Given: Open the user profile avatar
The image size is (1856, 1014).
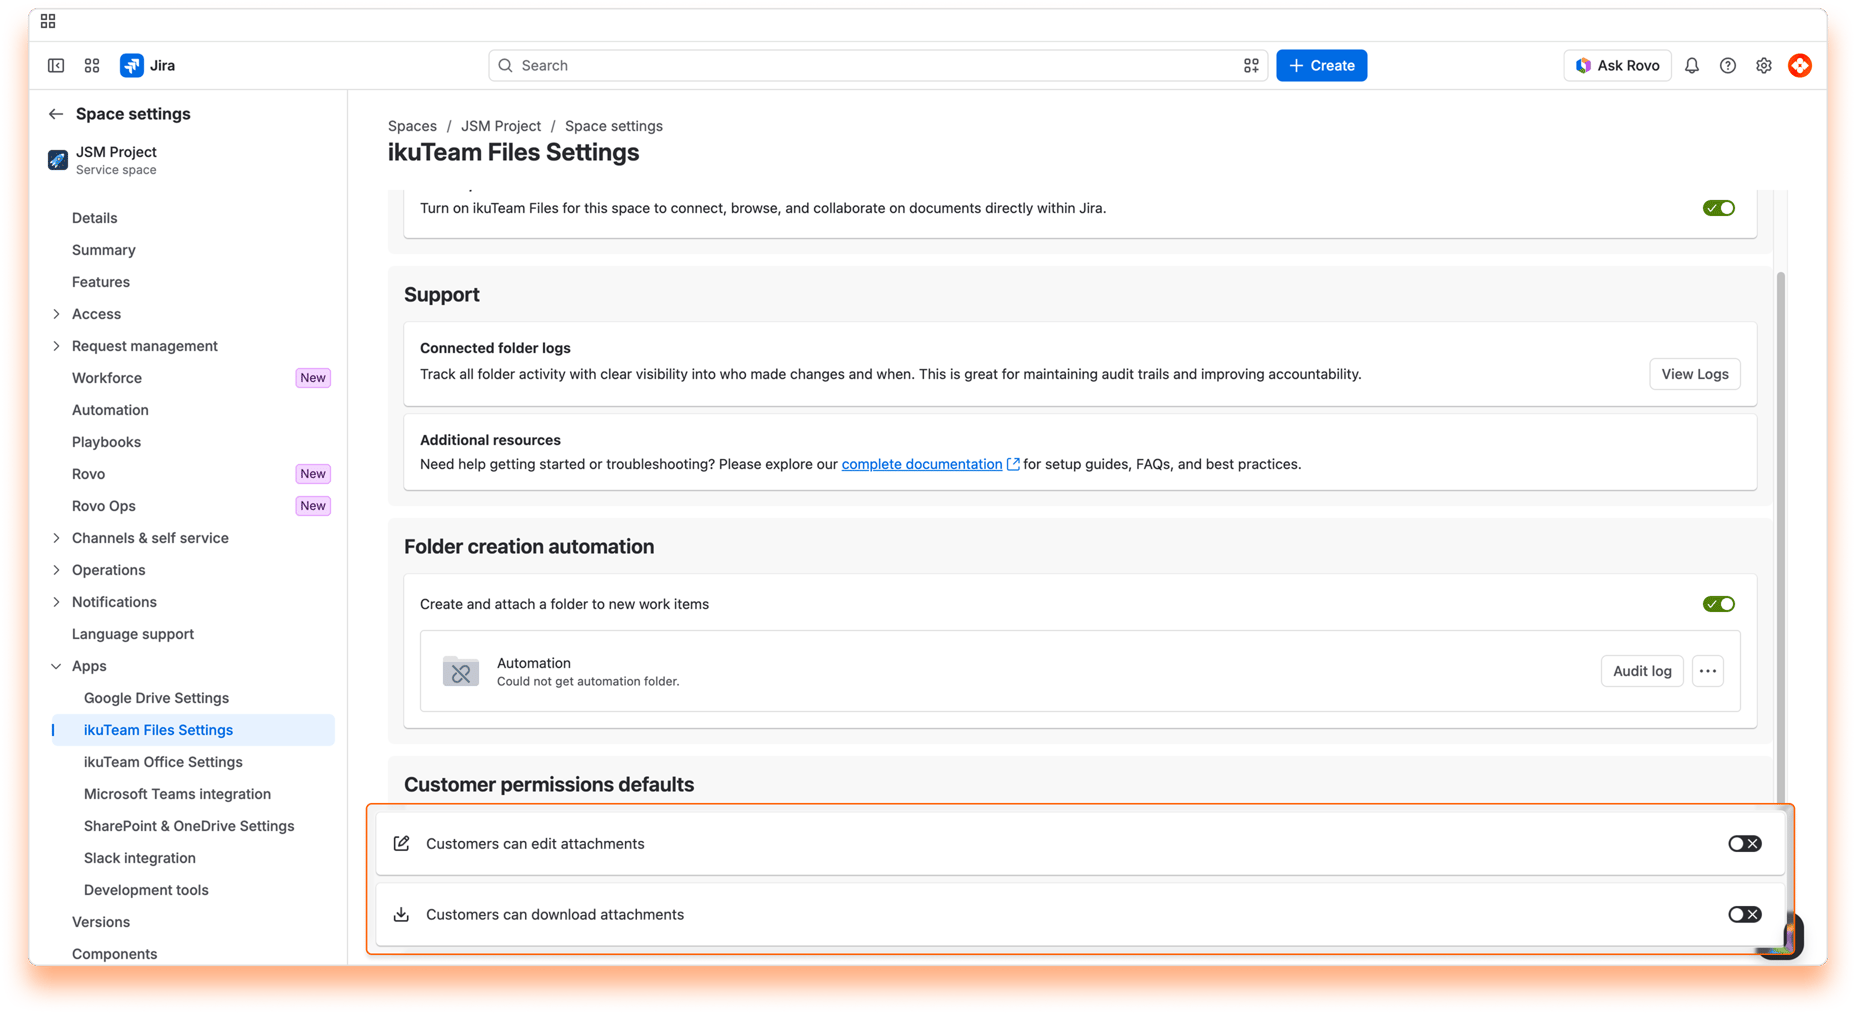Looking at the screenshot, I should tap(1800, 65).
